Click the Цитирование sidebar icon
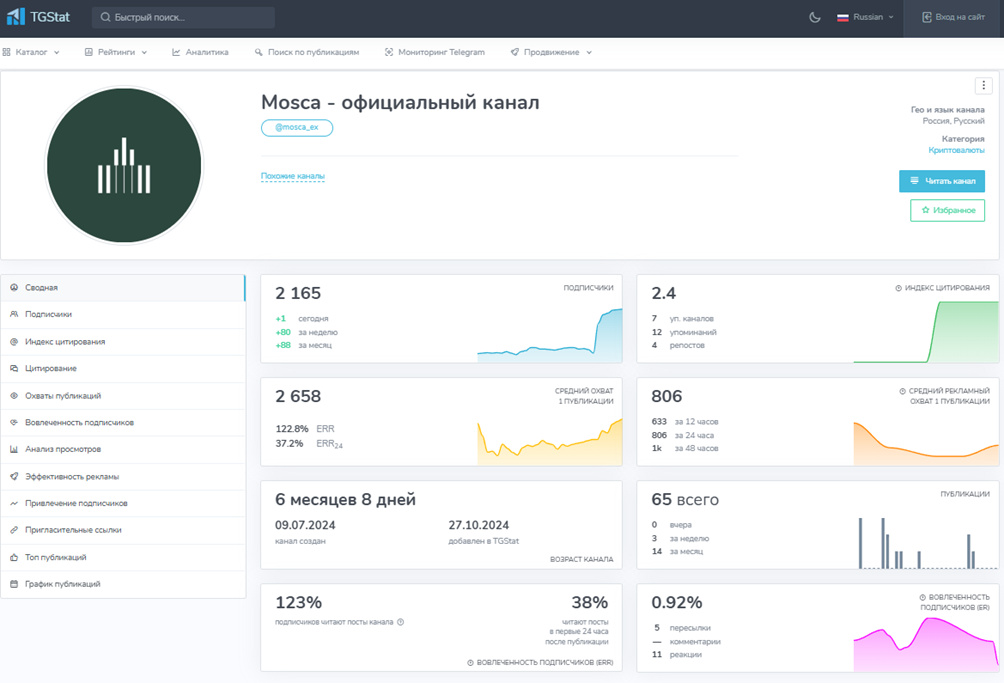1004x683 pixels. (x=14, y=368)
